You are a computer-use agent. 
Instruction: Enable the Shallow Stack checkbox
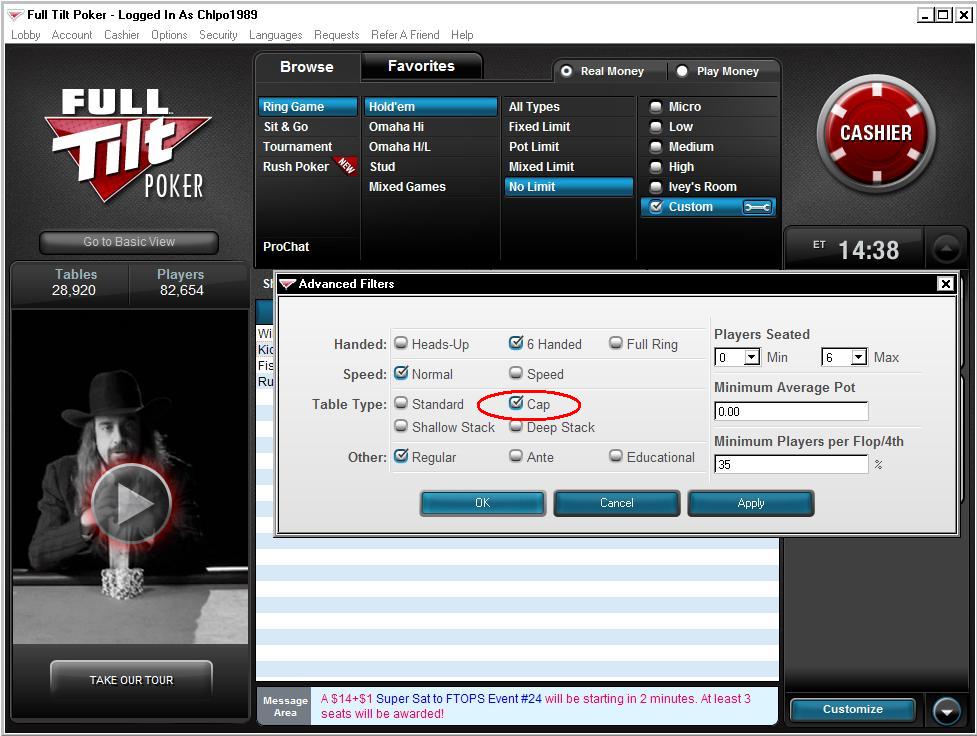401,426
